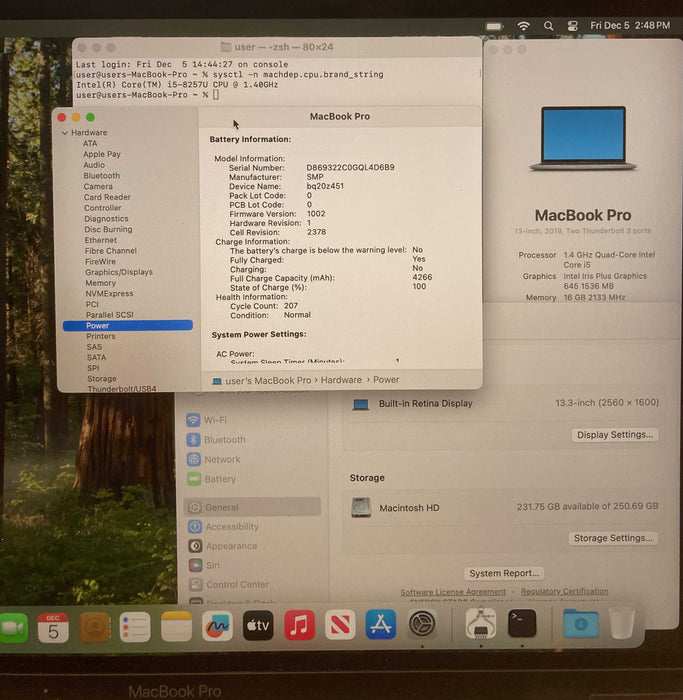The image size is (683, 700).
Task: Select Bluetooth in System Information sidebar
Action: pos(102,176)
